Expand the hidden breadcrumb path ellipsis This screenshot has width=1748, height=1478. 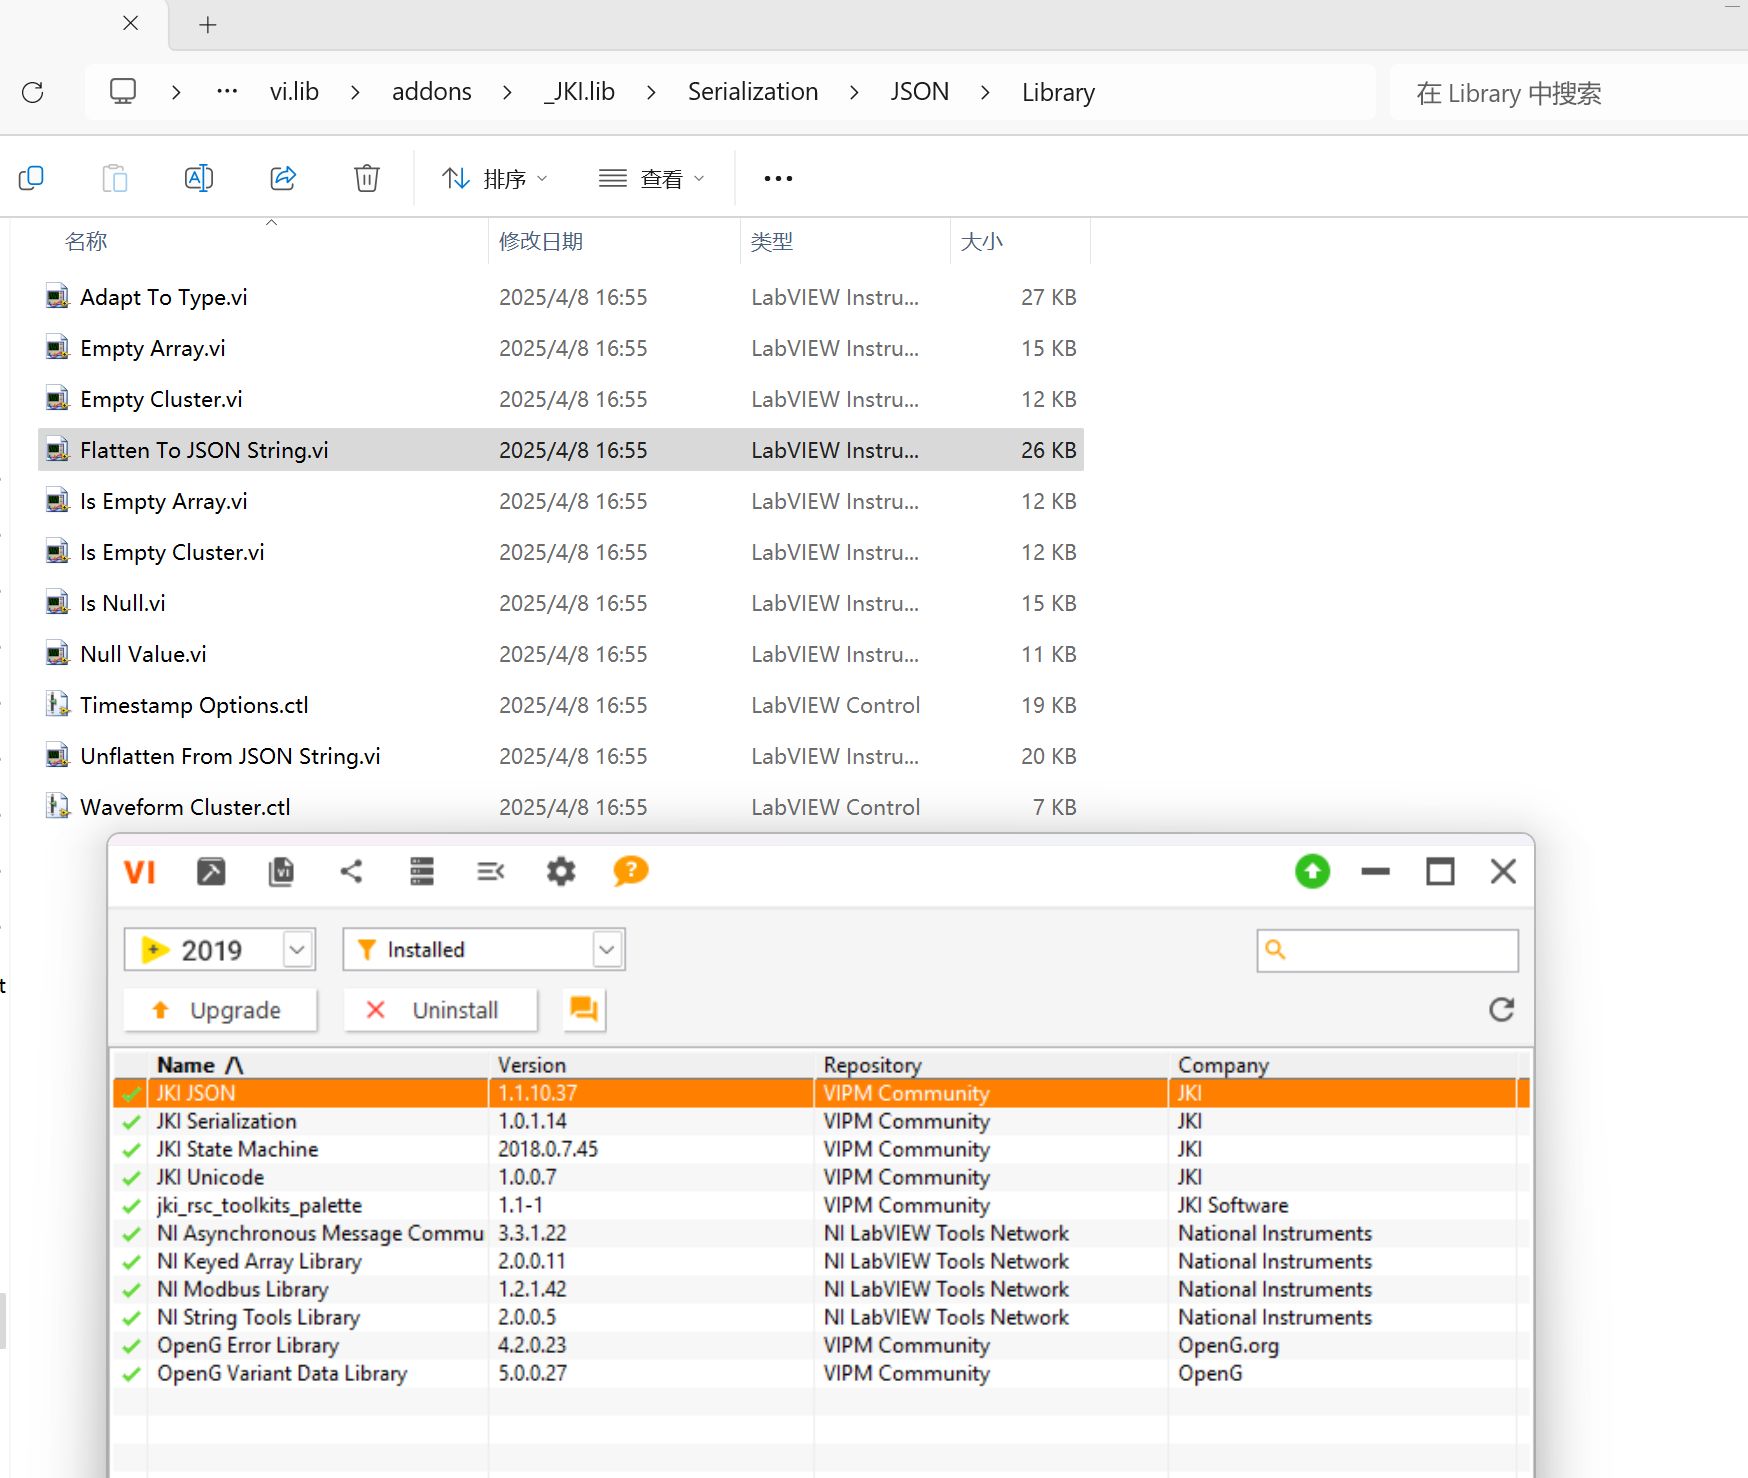[227, 92]
